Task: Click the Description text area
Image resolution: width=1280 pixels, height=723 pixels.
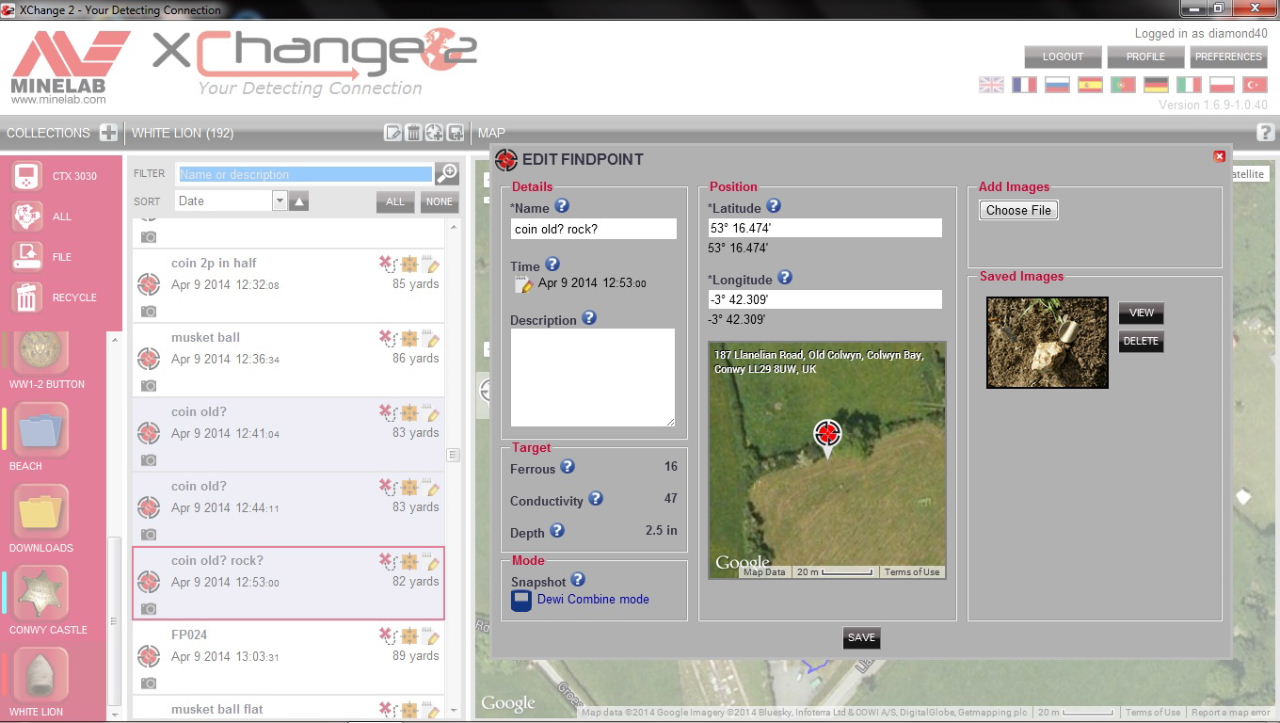Action: [x=593, y=378]
